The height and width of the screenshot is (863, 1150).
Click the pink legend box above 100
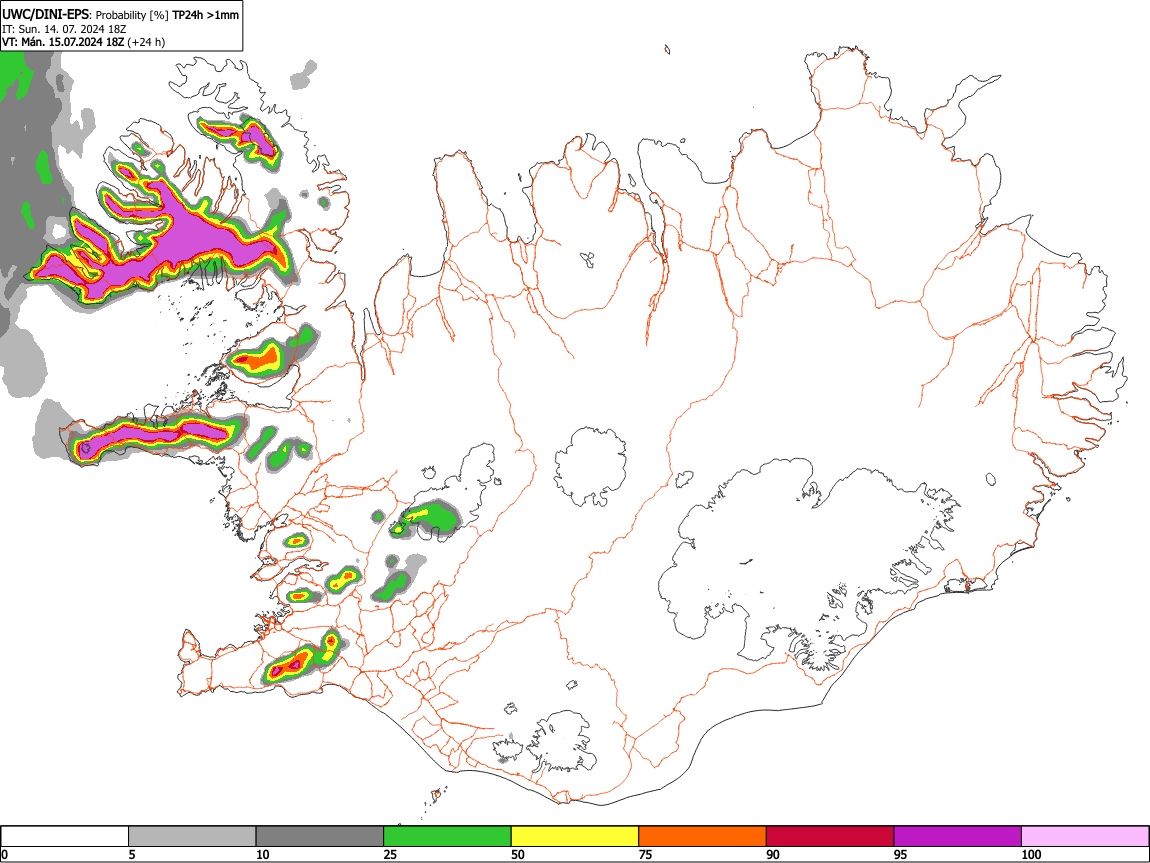(1085, 837)
